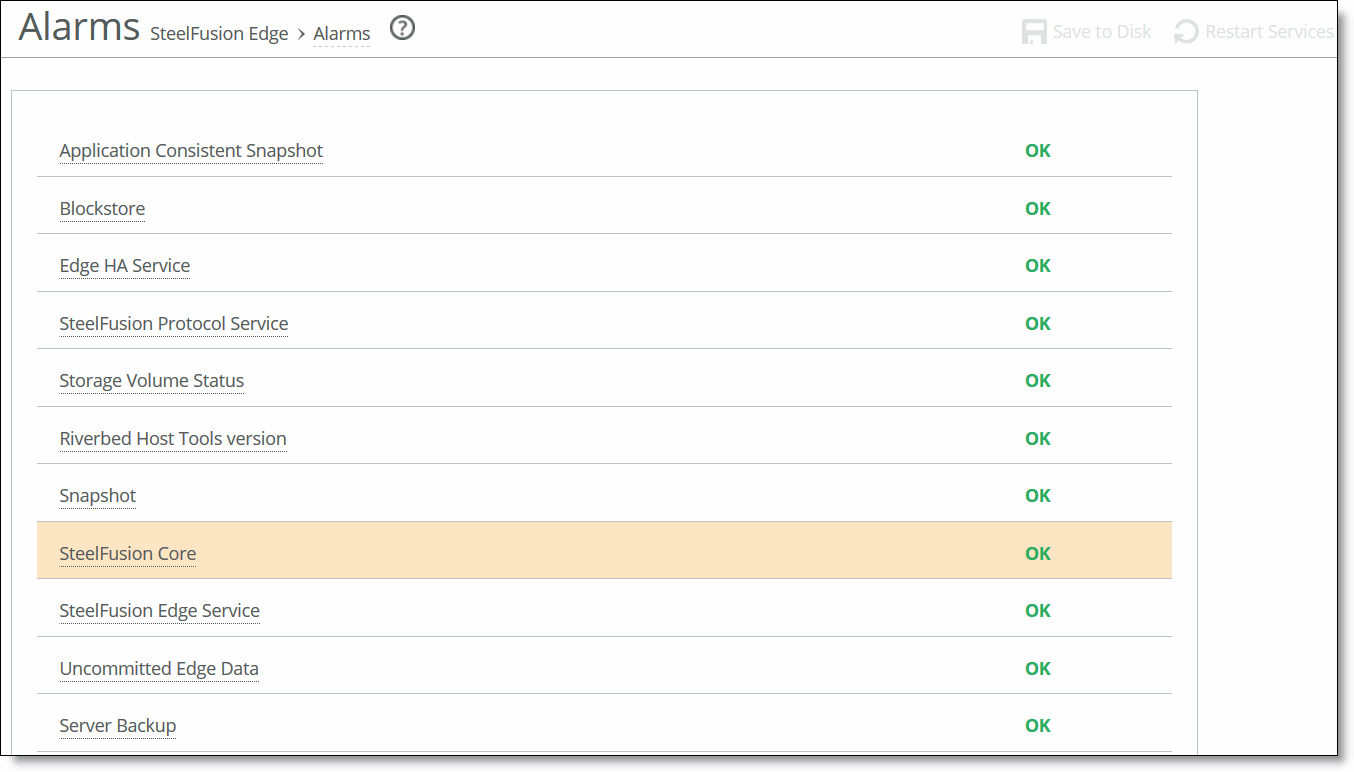Image resolution: width=1354 pixels, height=772 pixels.
Task: Open Application Consistent Snapshot alarm link
Action: click(191, 151)
